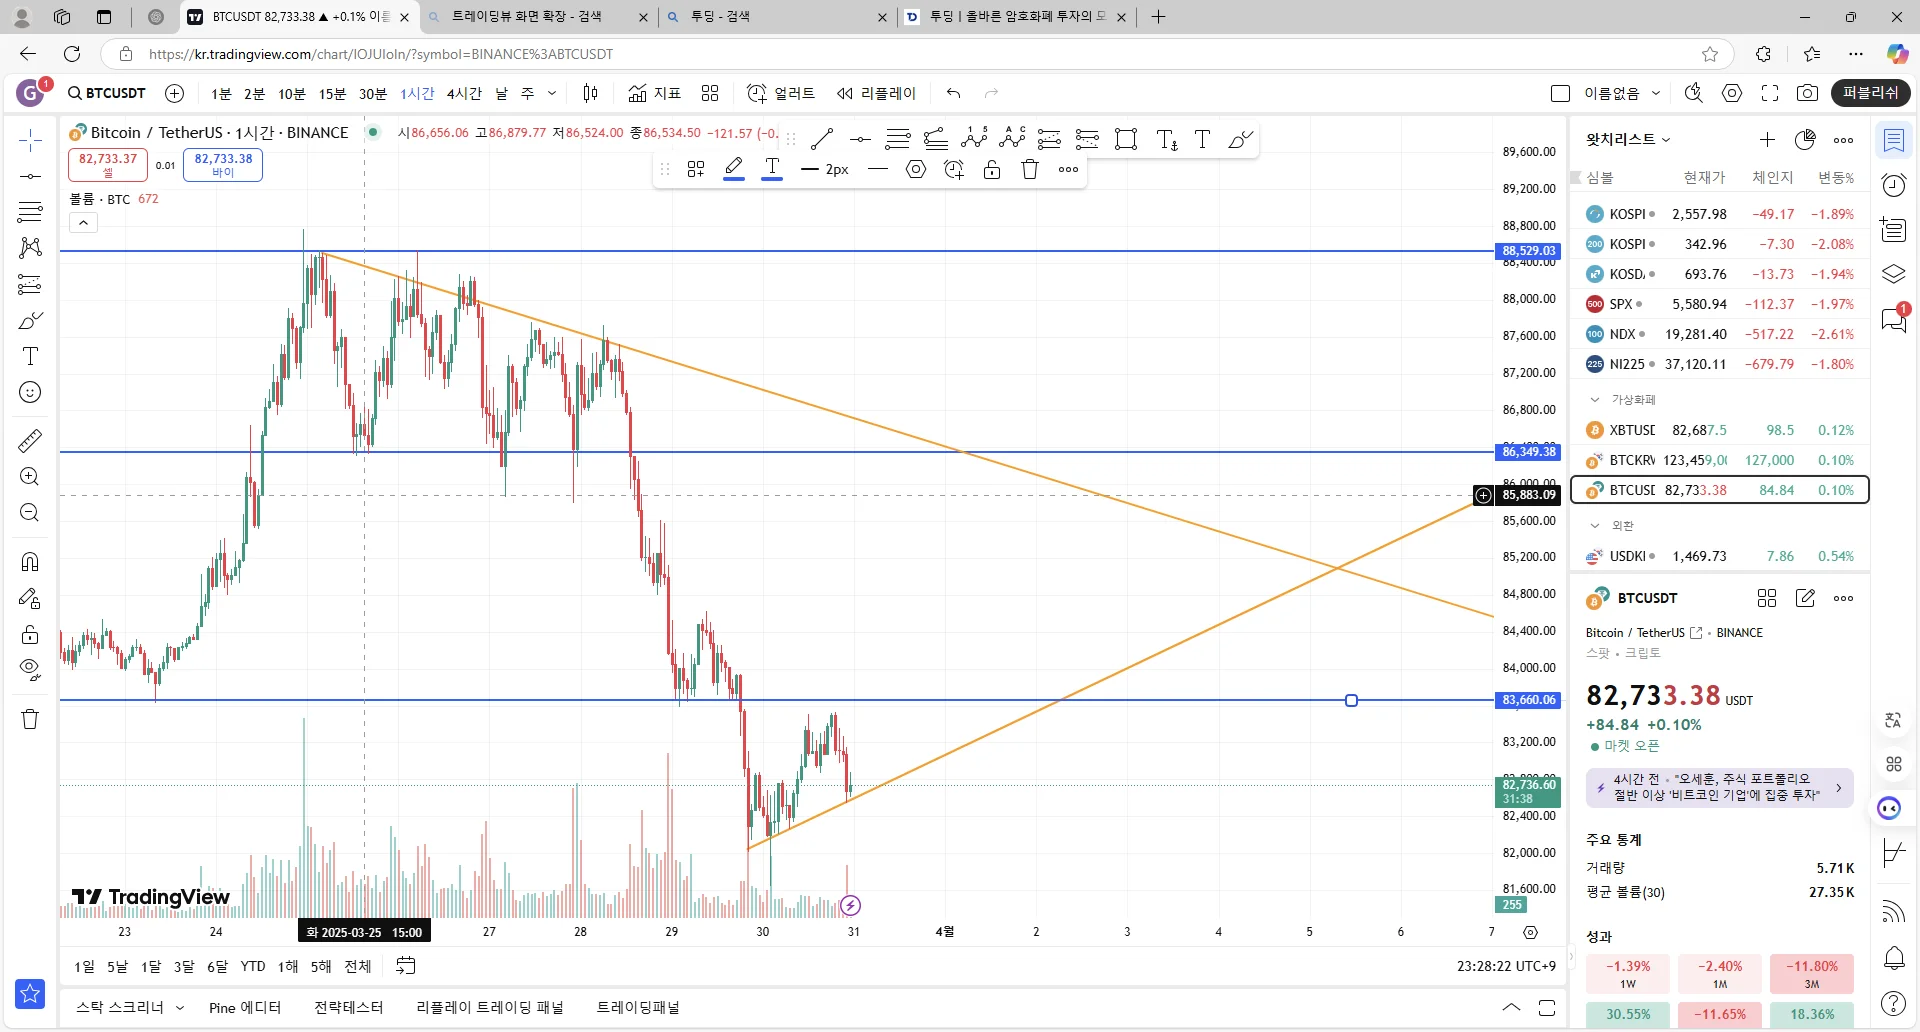This screenshot has width=1920, height=1032.
Task: Collapse the 가상화폐 watchlist section
Action: pos(1595,399)
